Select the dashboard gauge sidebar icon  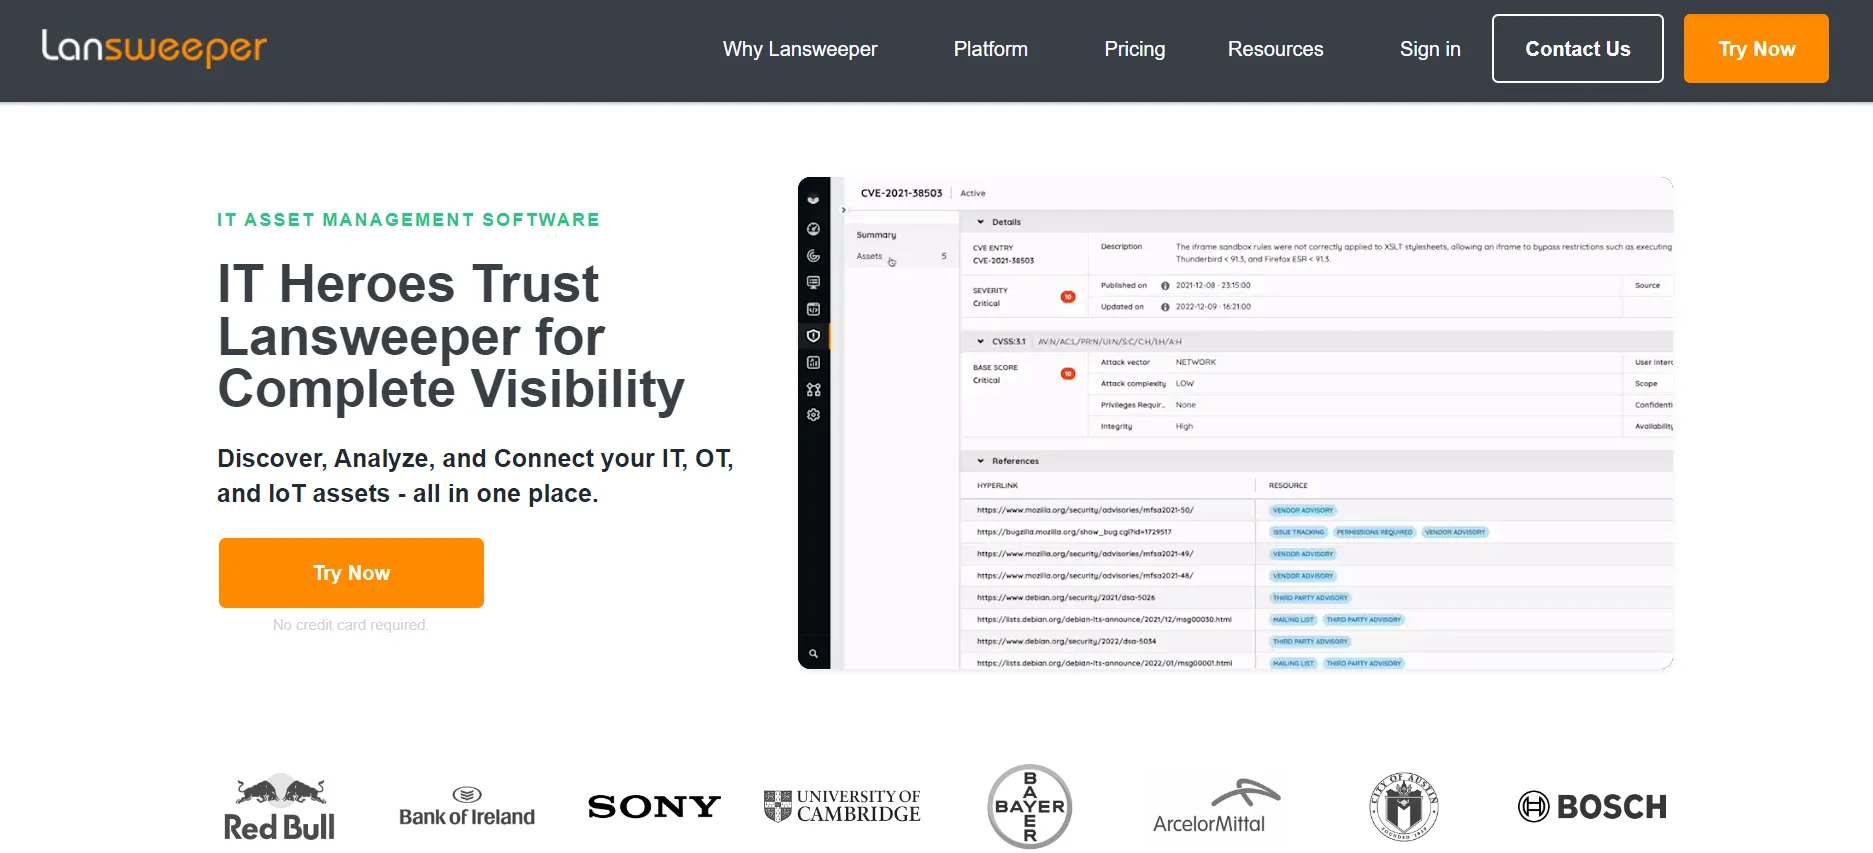point(813,229)
